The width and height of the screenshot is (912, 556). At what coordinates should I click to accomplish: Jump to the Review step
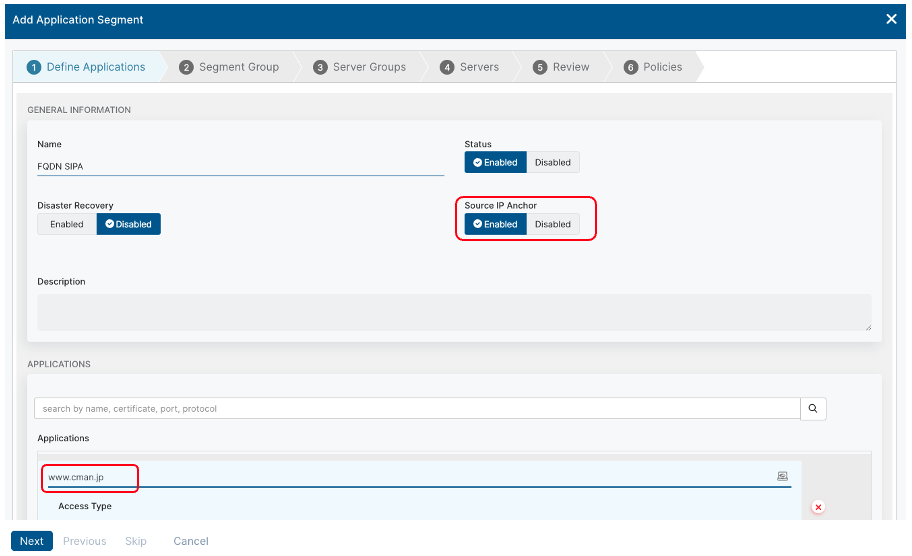(561, 67)
